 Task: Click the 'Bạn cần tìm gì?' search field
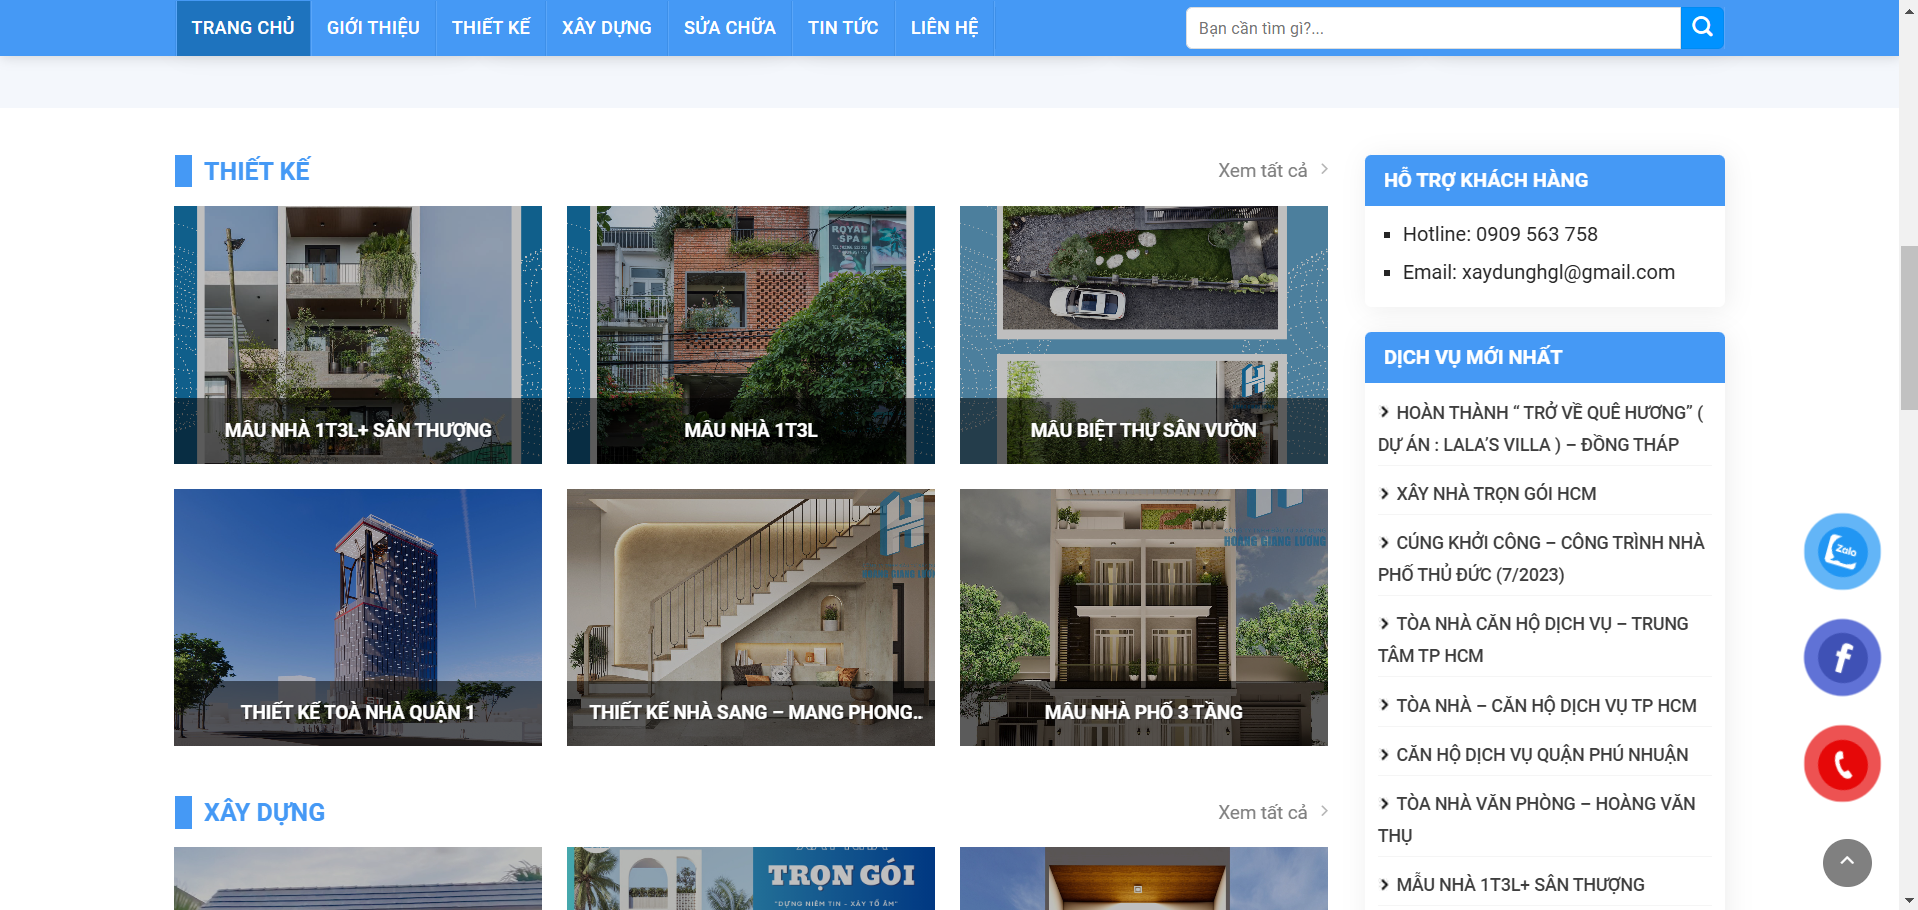(x=1432, y=28)
